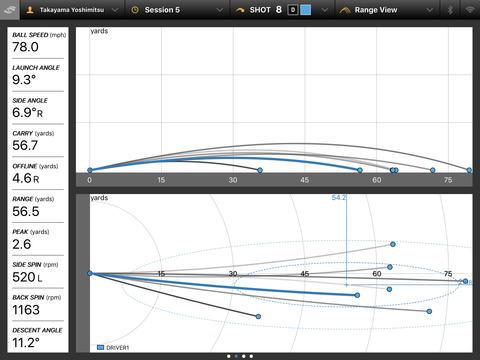Toggle the DRIVER1 legend entry
Image resolution: width=480 pixels, height=360 pixels.
[x=113, y=348]
